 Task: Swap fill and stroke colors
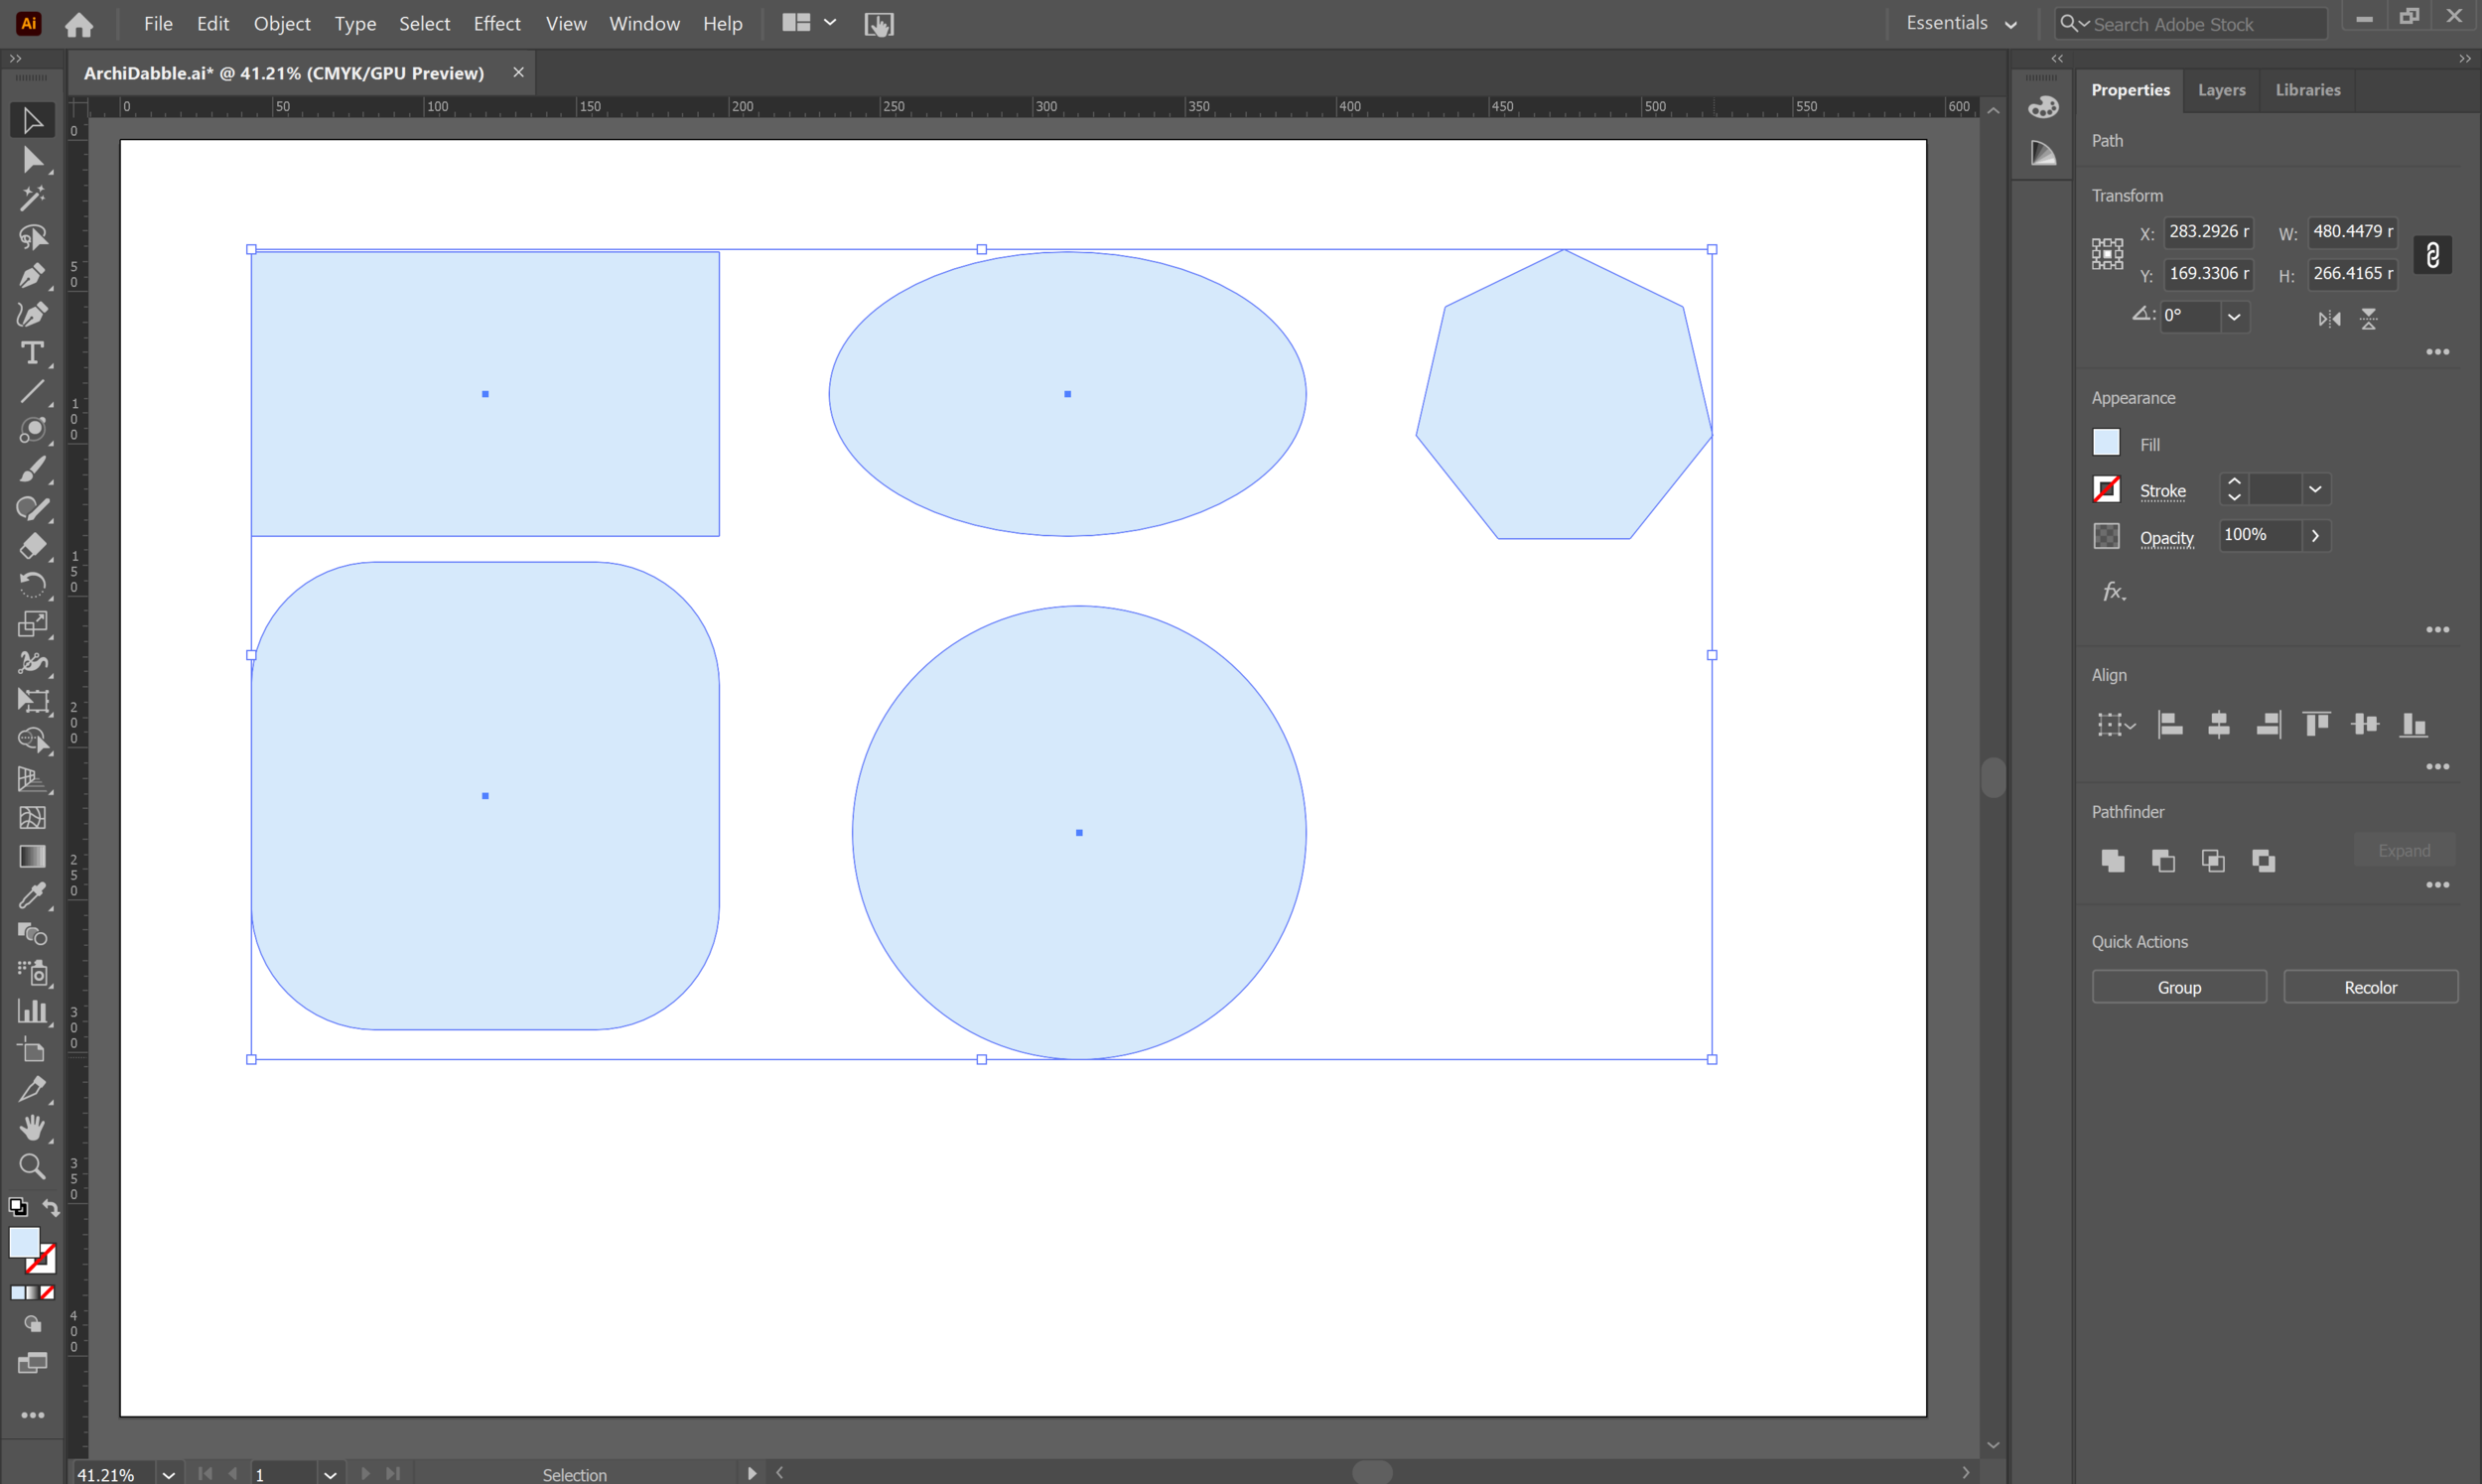(51, 1208)
